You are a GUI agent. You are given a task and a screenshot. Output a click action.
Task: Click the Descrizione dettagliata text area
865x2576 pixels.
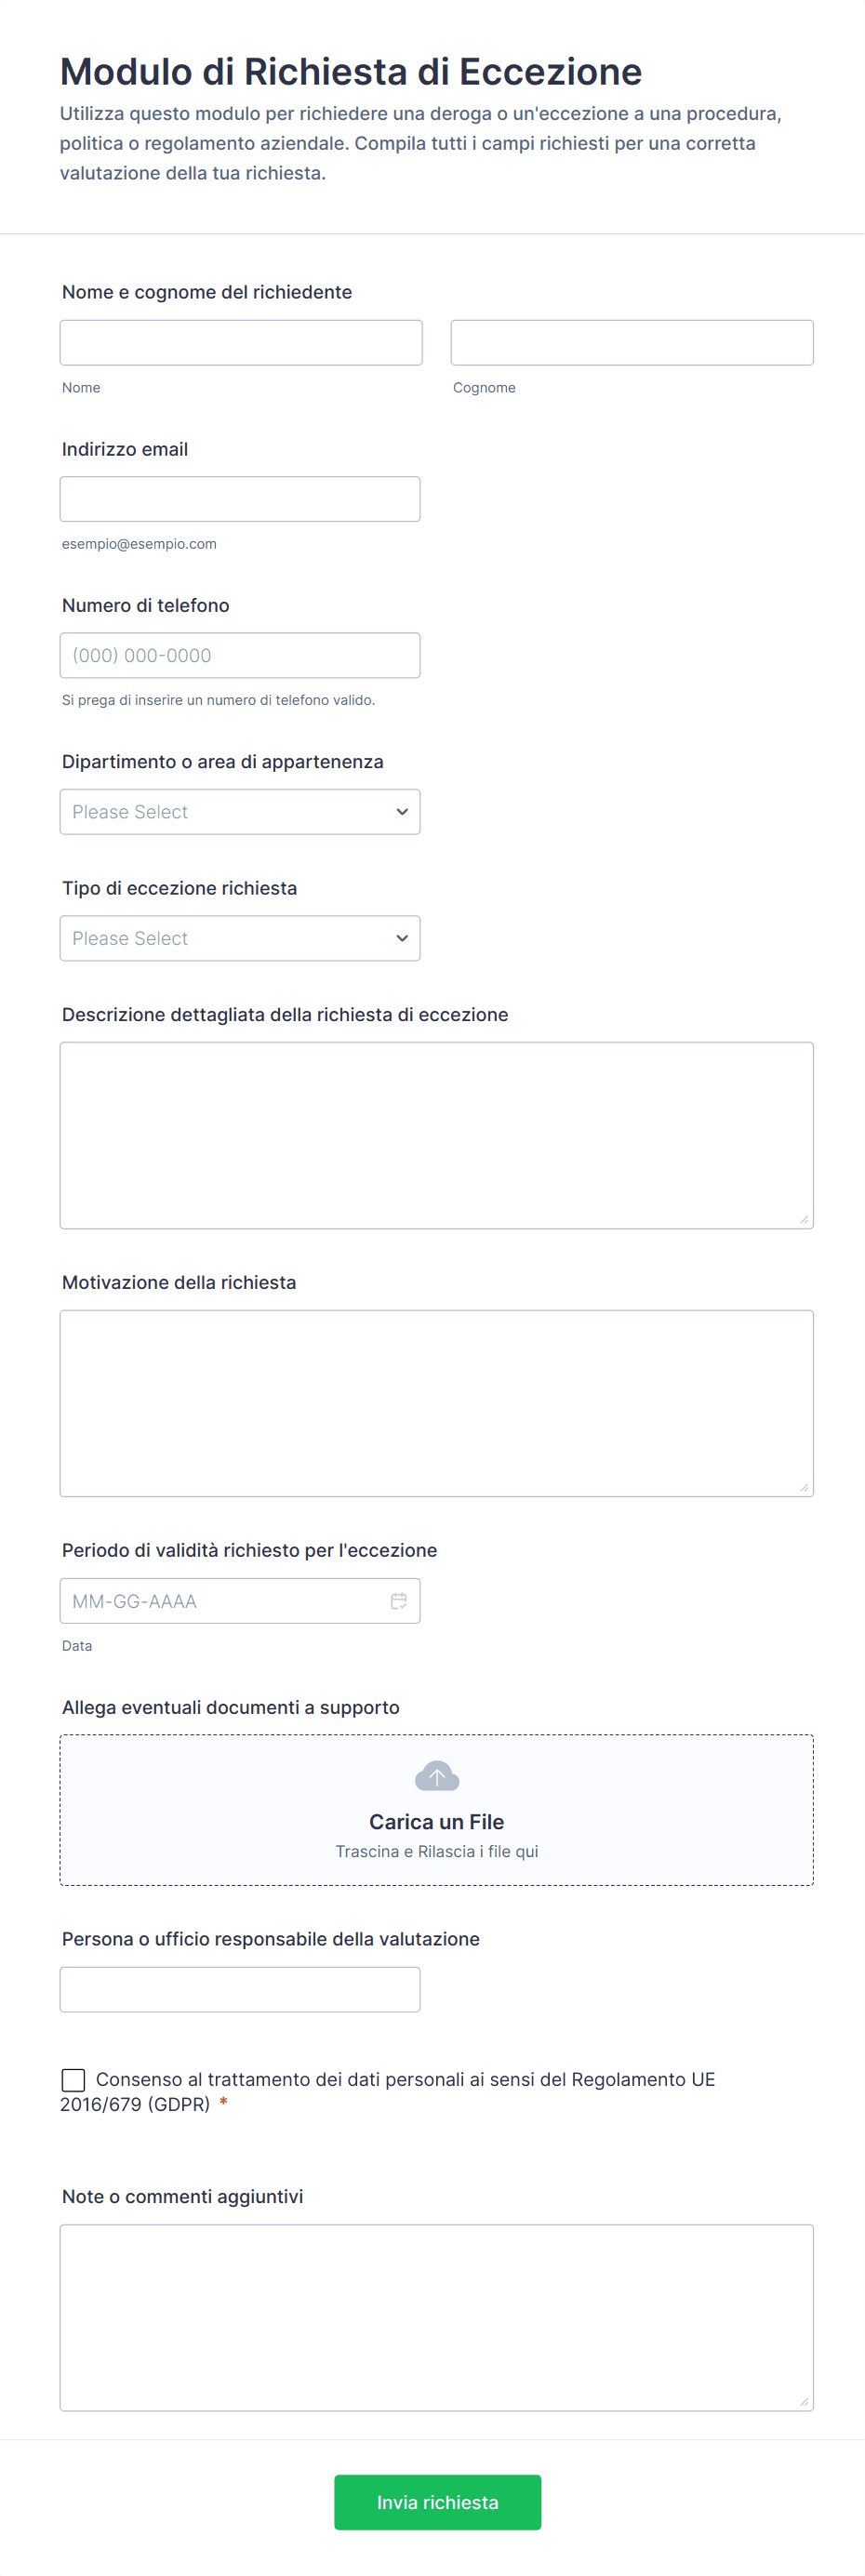coord(437,1135)
